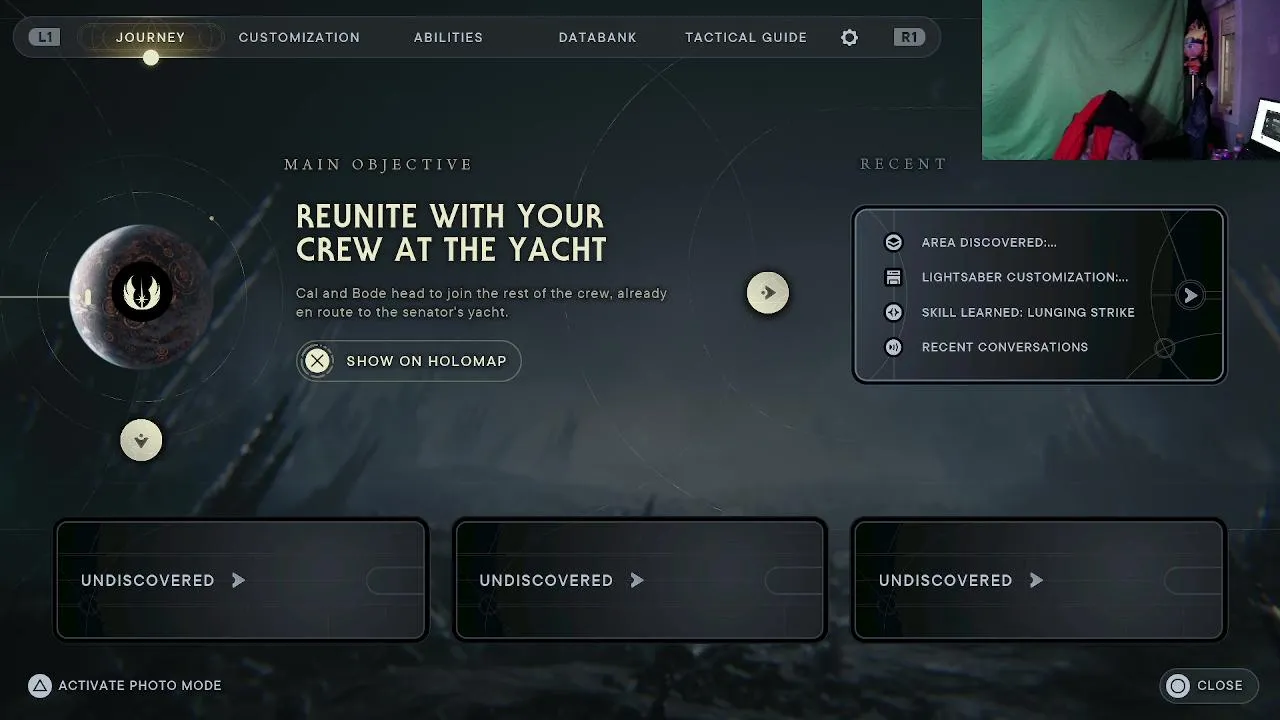Click the Lightsaber Customization entry icon

pos(893,277)
